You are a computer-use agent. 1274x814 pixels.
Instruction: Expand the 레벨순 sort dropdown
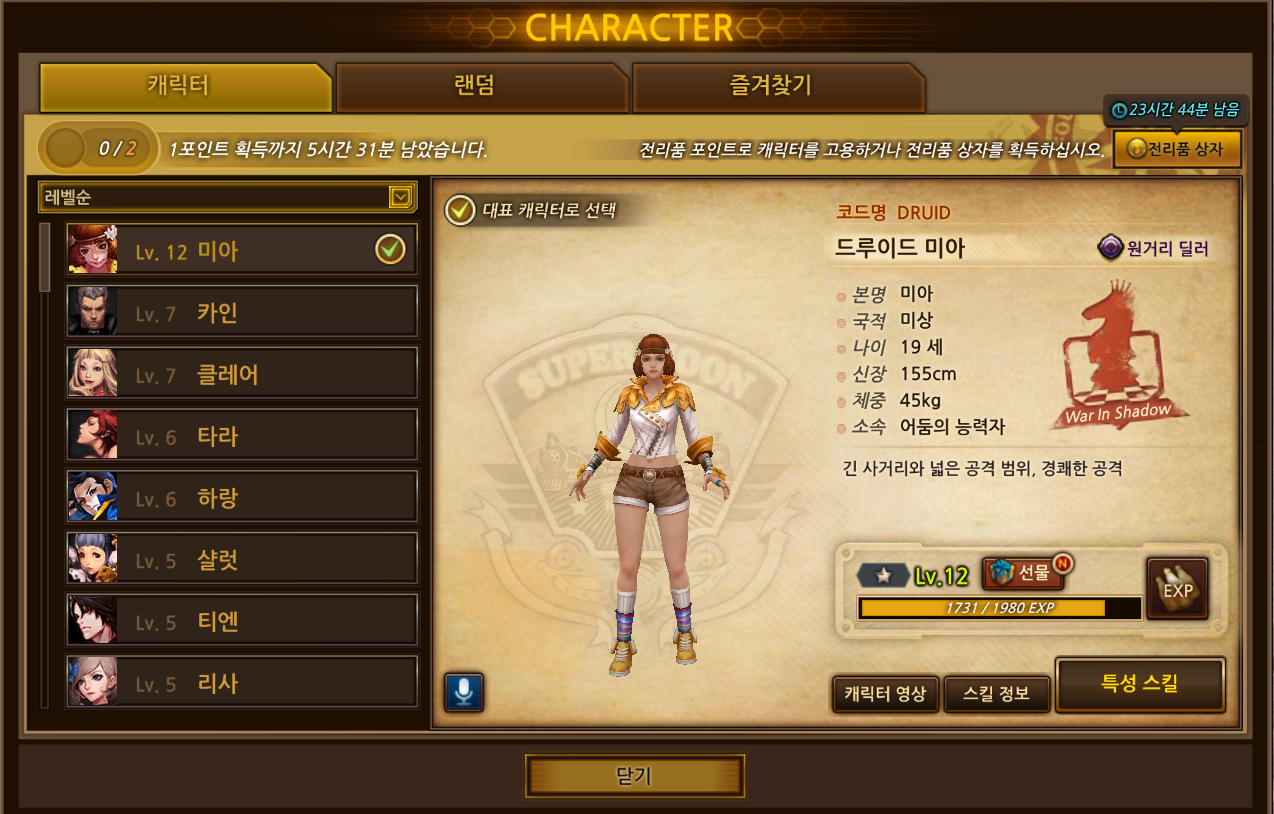tap(227, 197)
